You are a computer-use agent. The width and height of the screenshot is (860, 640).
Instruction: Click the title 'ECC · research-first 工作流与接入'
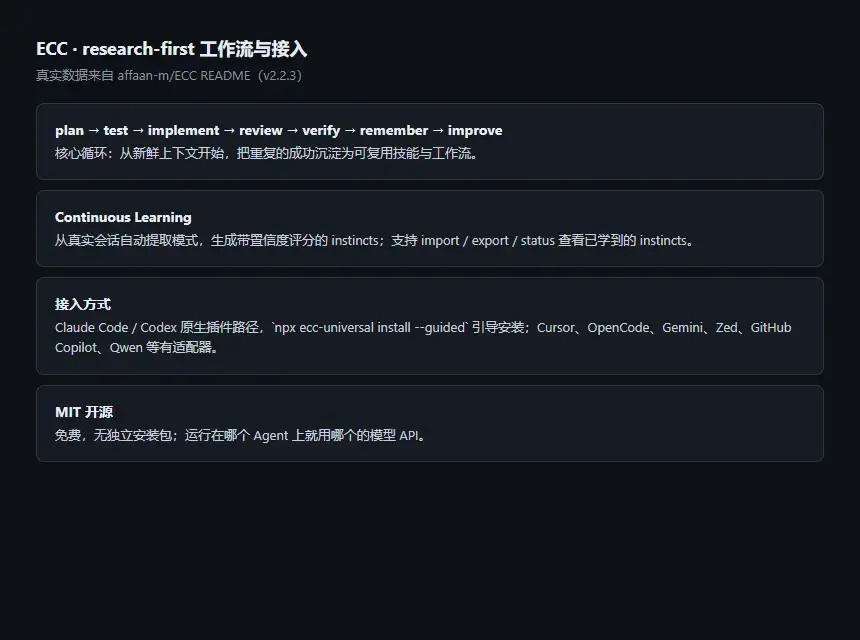171,49
